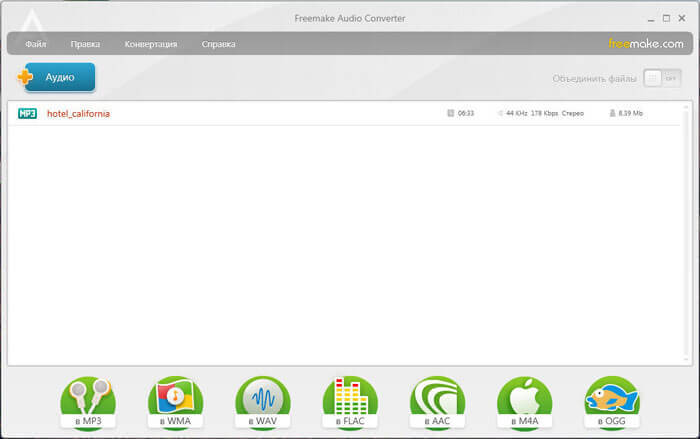Open the Справка menu
700x439 pixels.
(x=218, y=44)
